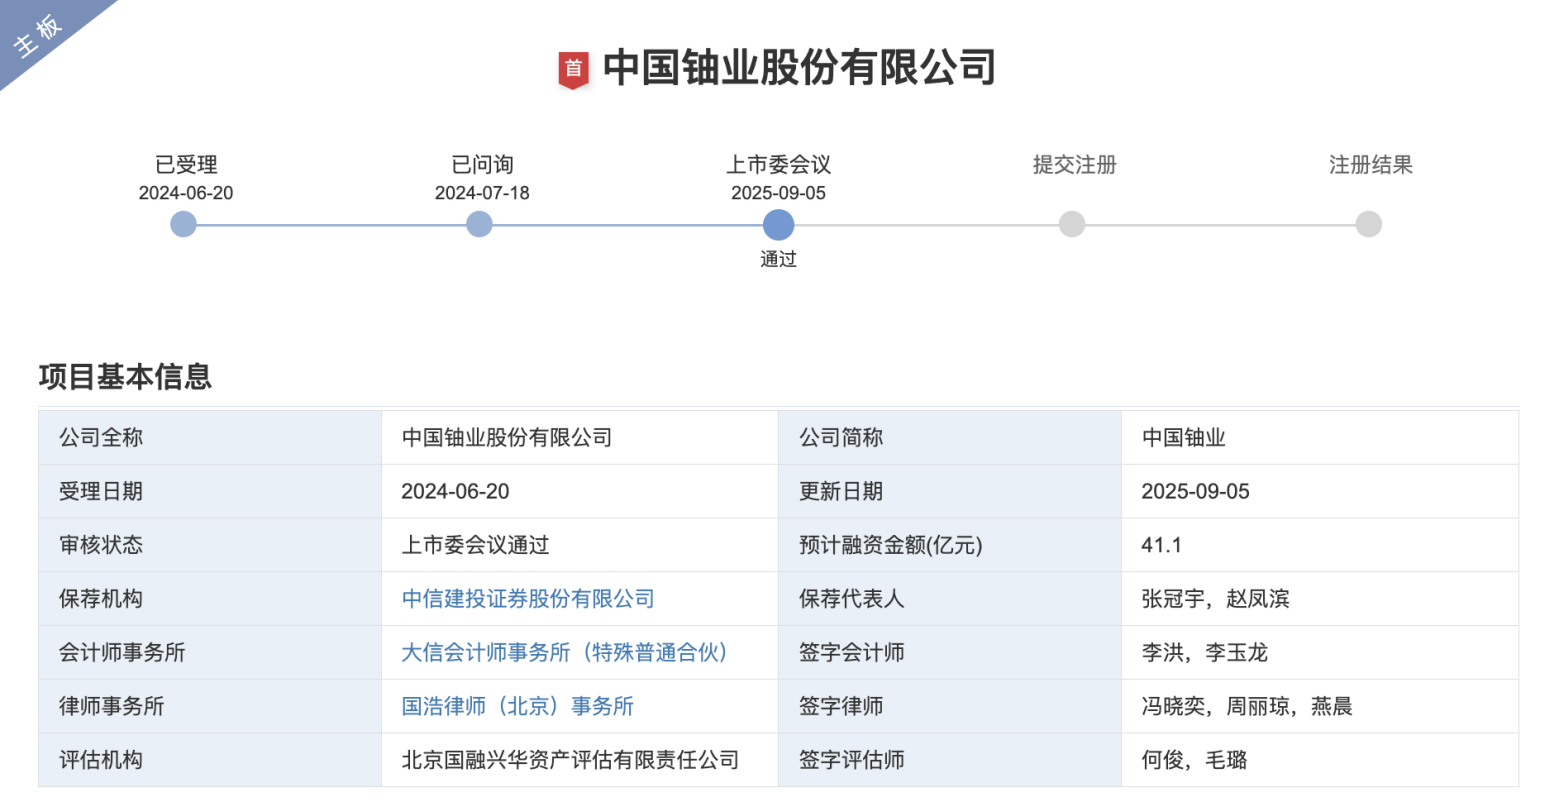Viewport: 1559px width, 802px height.
Task: Click the 项目基本信息 section heading
Action: tap(125, 377)
